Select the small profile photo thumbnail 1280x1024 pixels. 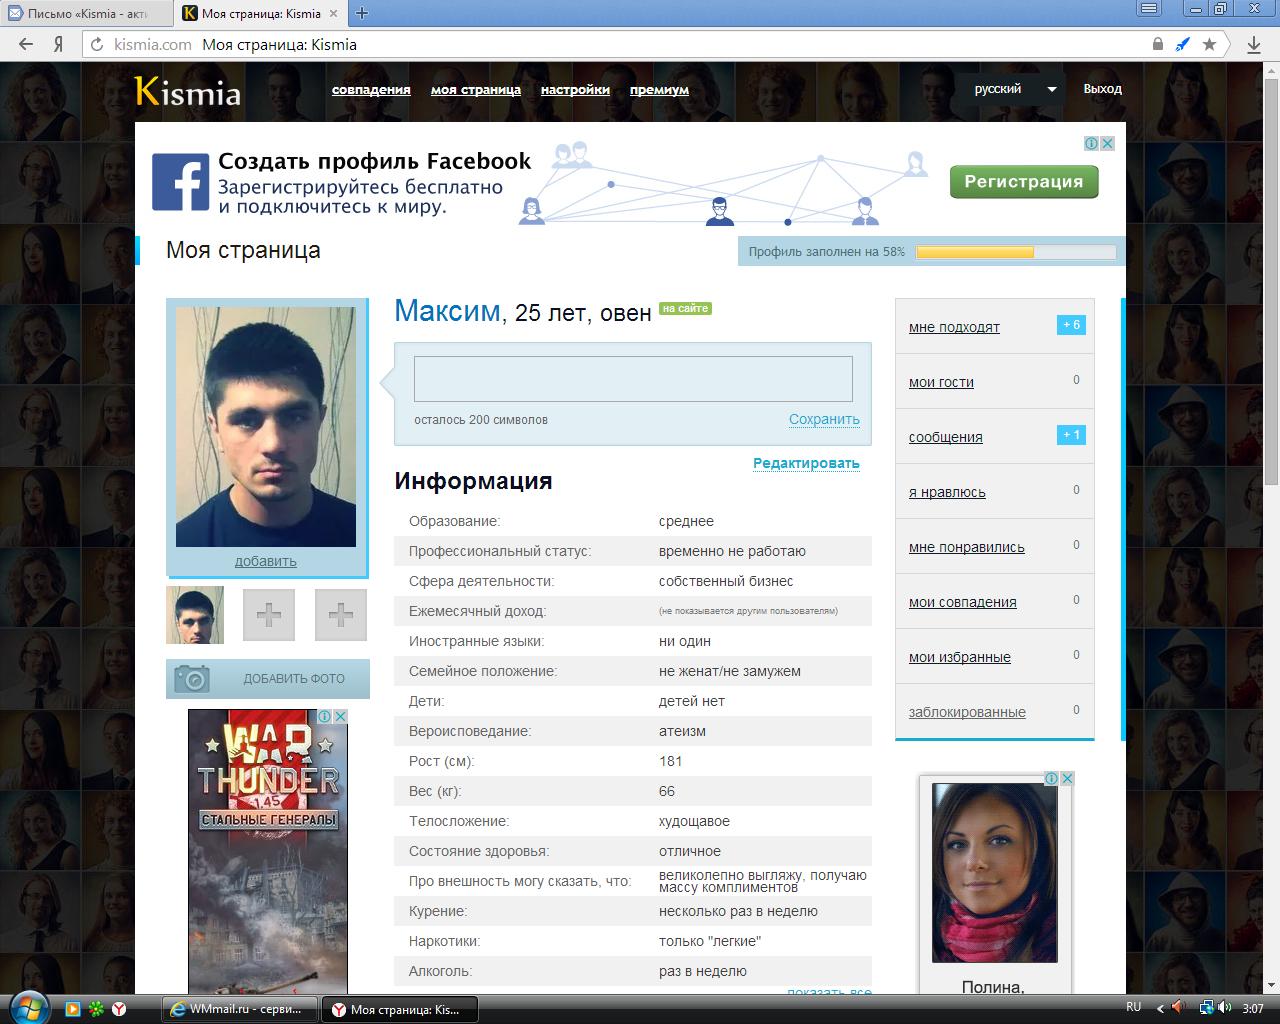(x=195, y=615)
